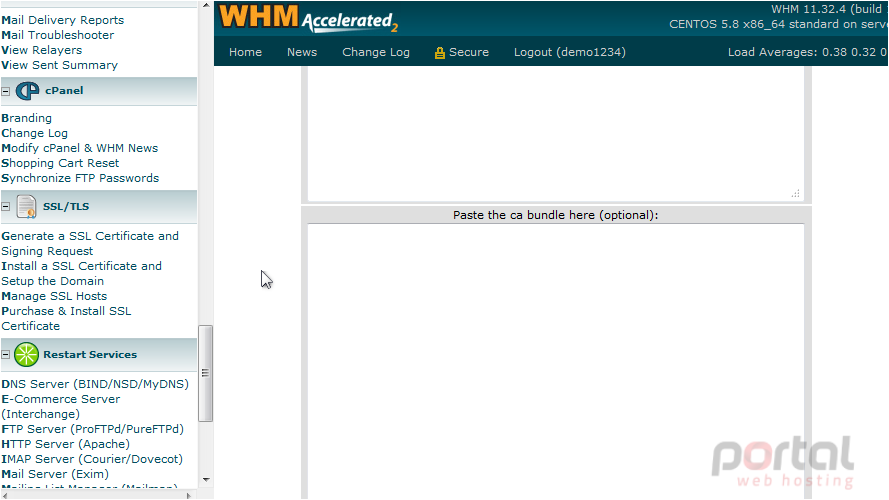Open Generate a SSL Certificate and Signing Request
This screenshot has width=889, height=500.
click(x=90, y=244)
